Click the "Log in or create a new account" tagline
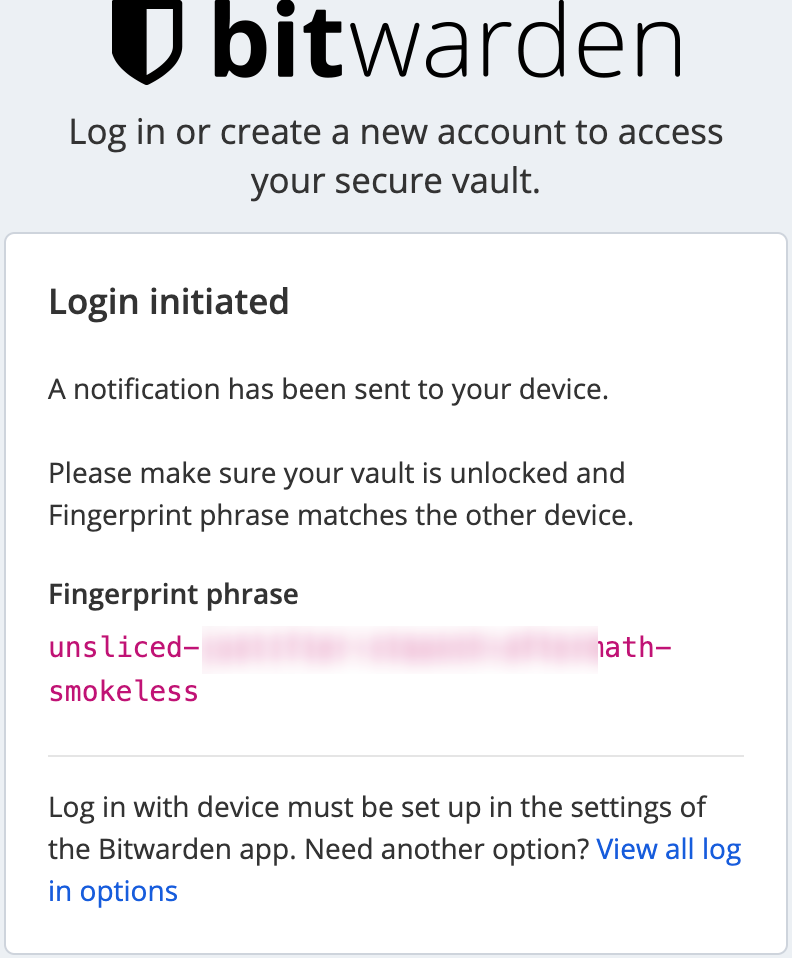 point(396,132)
